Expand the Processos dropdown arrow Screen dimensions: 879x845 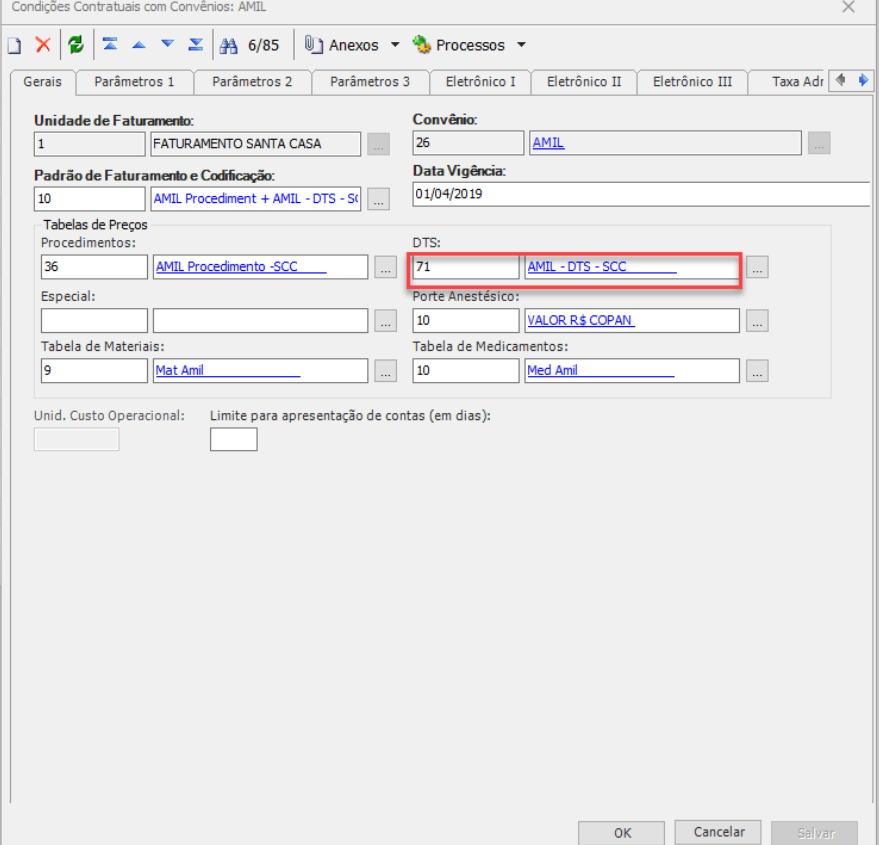pyautogui.click(x=521, y=44)
